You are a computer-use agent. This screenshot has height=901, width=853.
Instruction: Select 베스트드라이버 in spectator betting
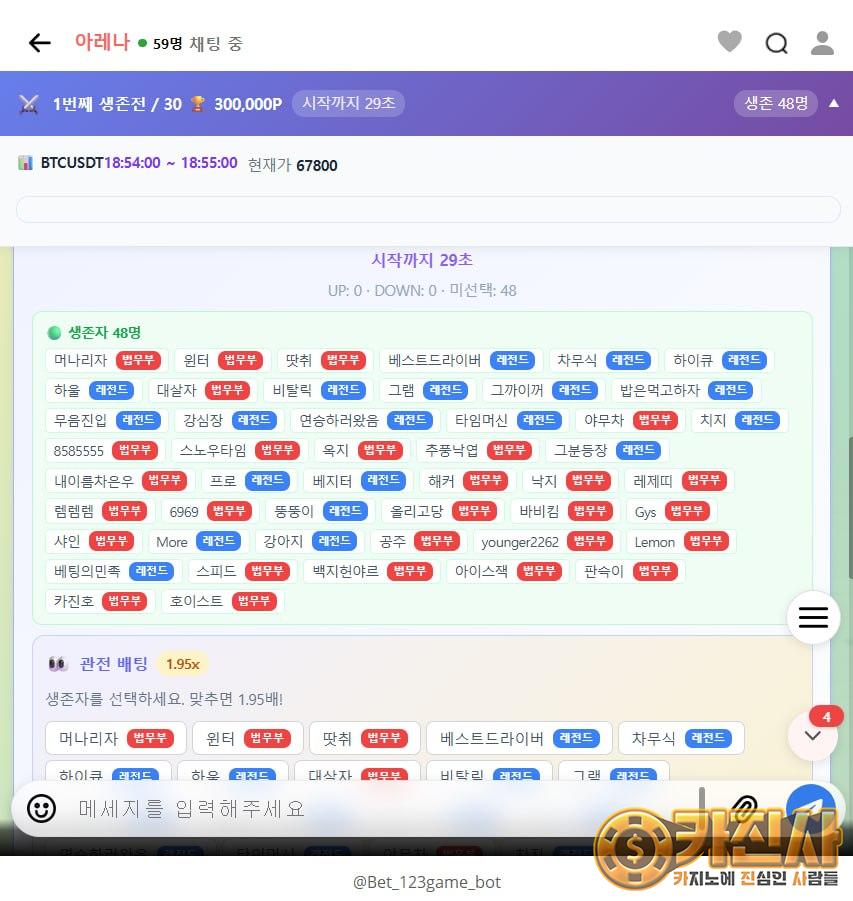click(x=517, y=738)
